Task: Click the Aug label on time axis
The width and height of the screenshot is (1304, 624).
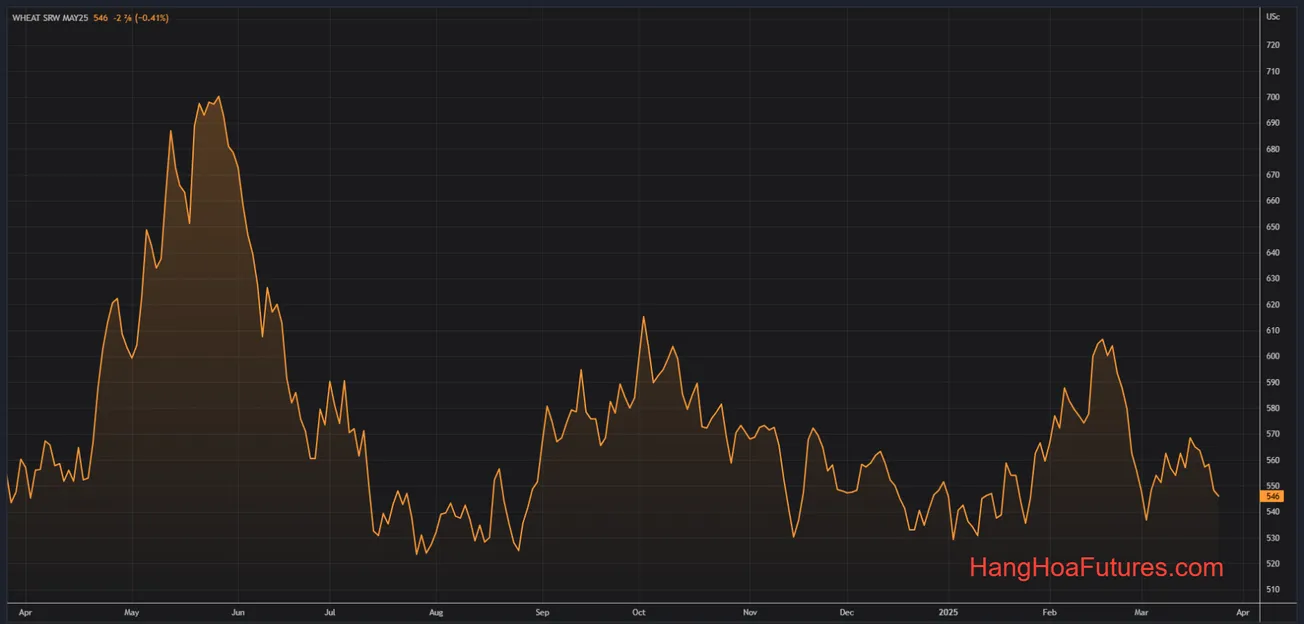Action: (435, 611)
